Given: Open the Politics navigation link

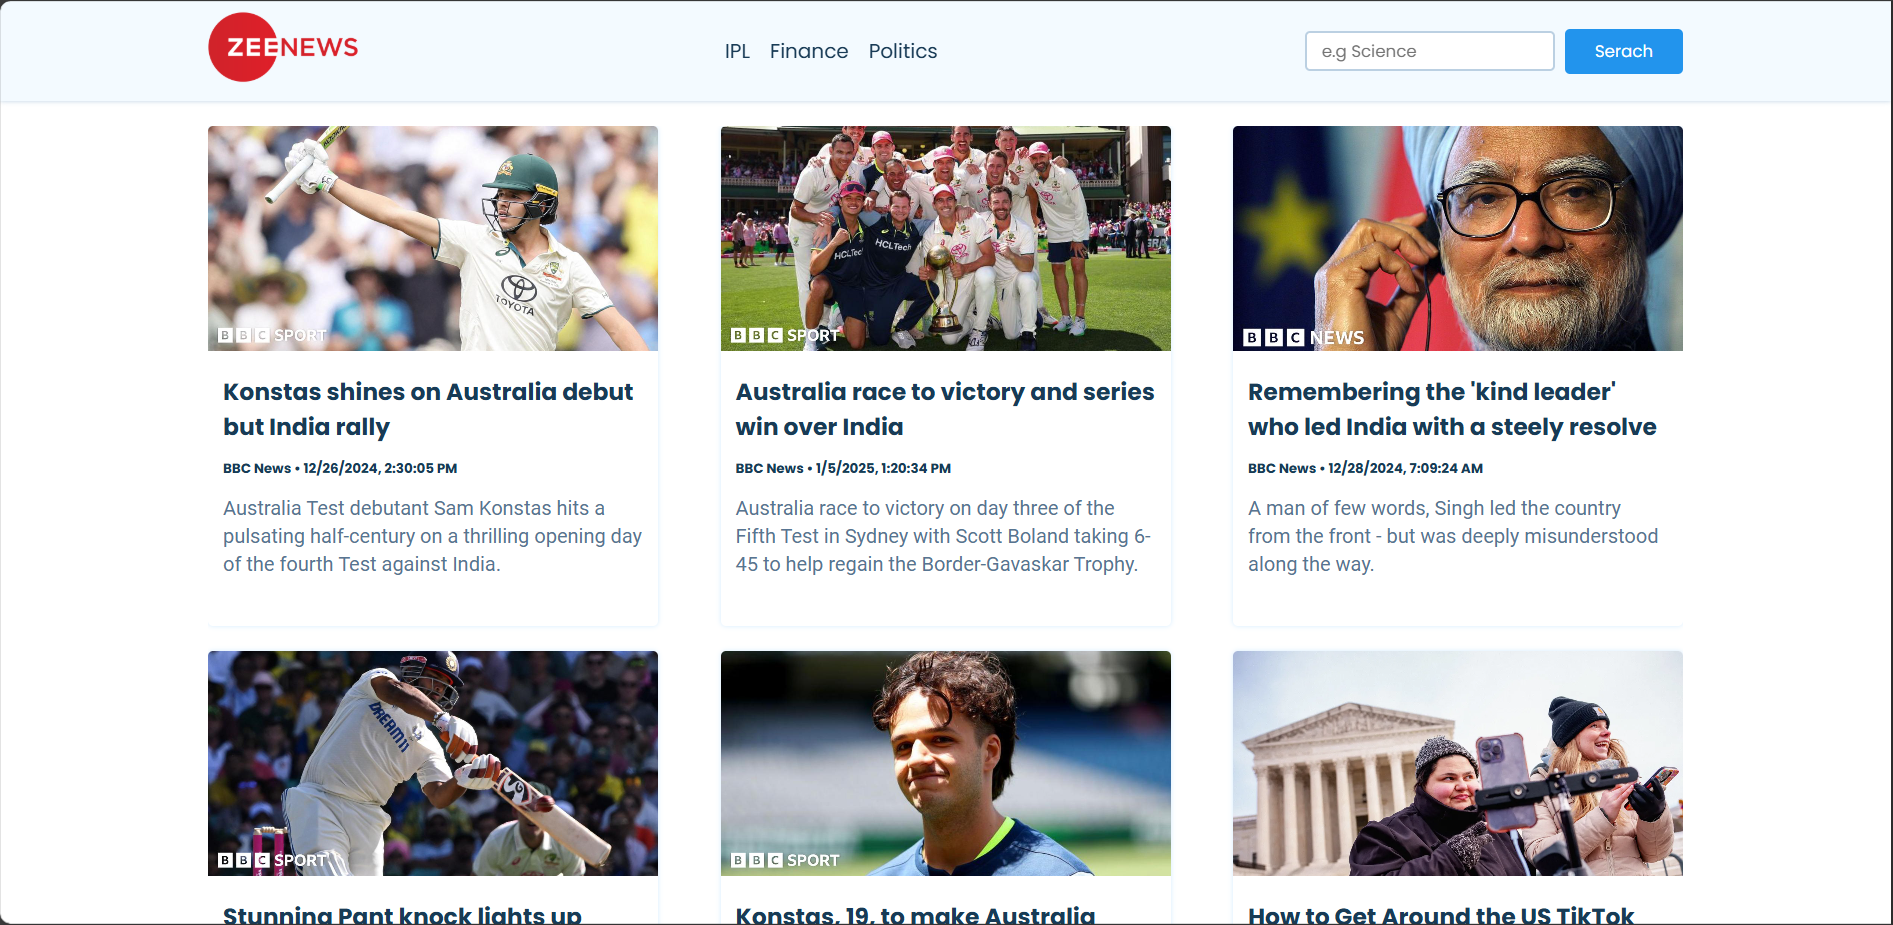Looking at the screenshot, I should coord(903,51).
